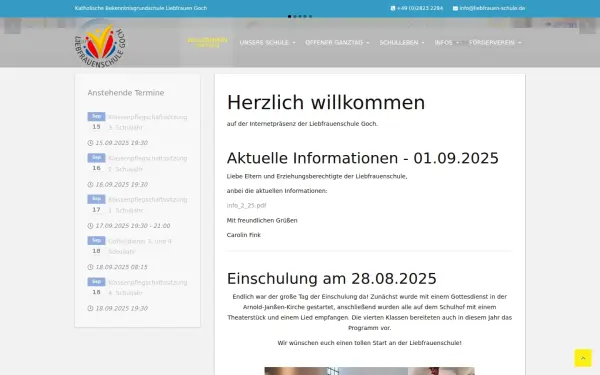
Task: Click the Katholische Bekenntnisgrundschule Liebfrauen Goch text
Action: click(141, 8)
